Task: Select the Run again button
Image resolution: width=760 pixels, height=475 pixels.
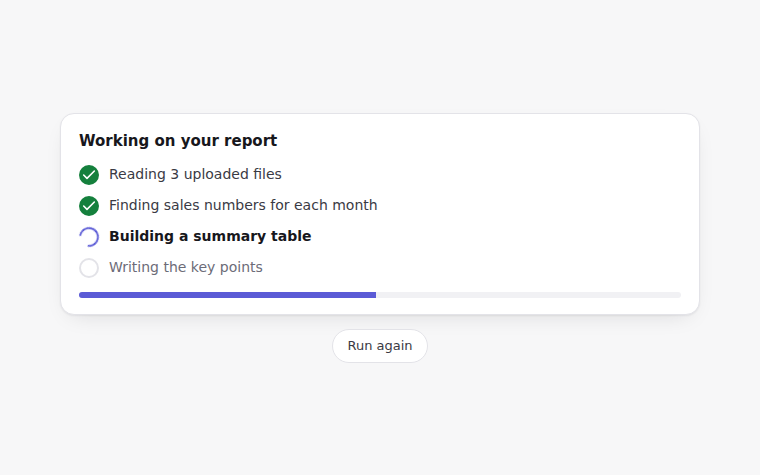Action: pyautogui.click(x=380, y=346)
